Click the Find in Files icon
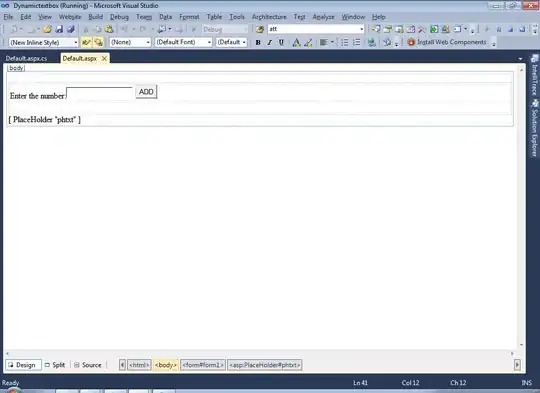Screen dimensions: 540x393 (x=260, y=29)
